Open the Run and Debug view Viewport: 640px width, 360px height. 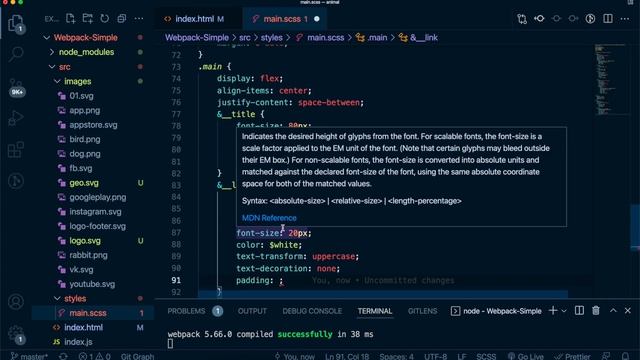point(16,118)
